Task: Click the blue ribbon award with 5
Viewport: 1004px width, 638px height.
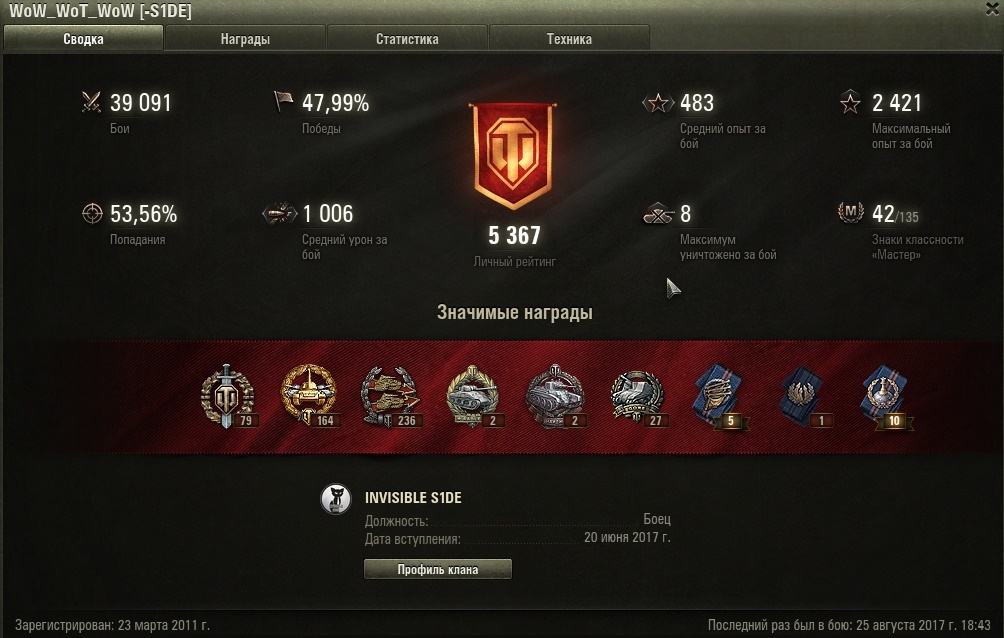Action: (x=718, y=397)
